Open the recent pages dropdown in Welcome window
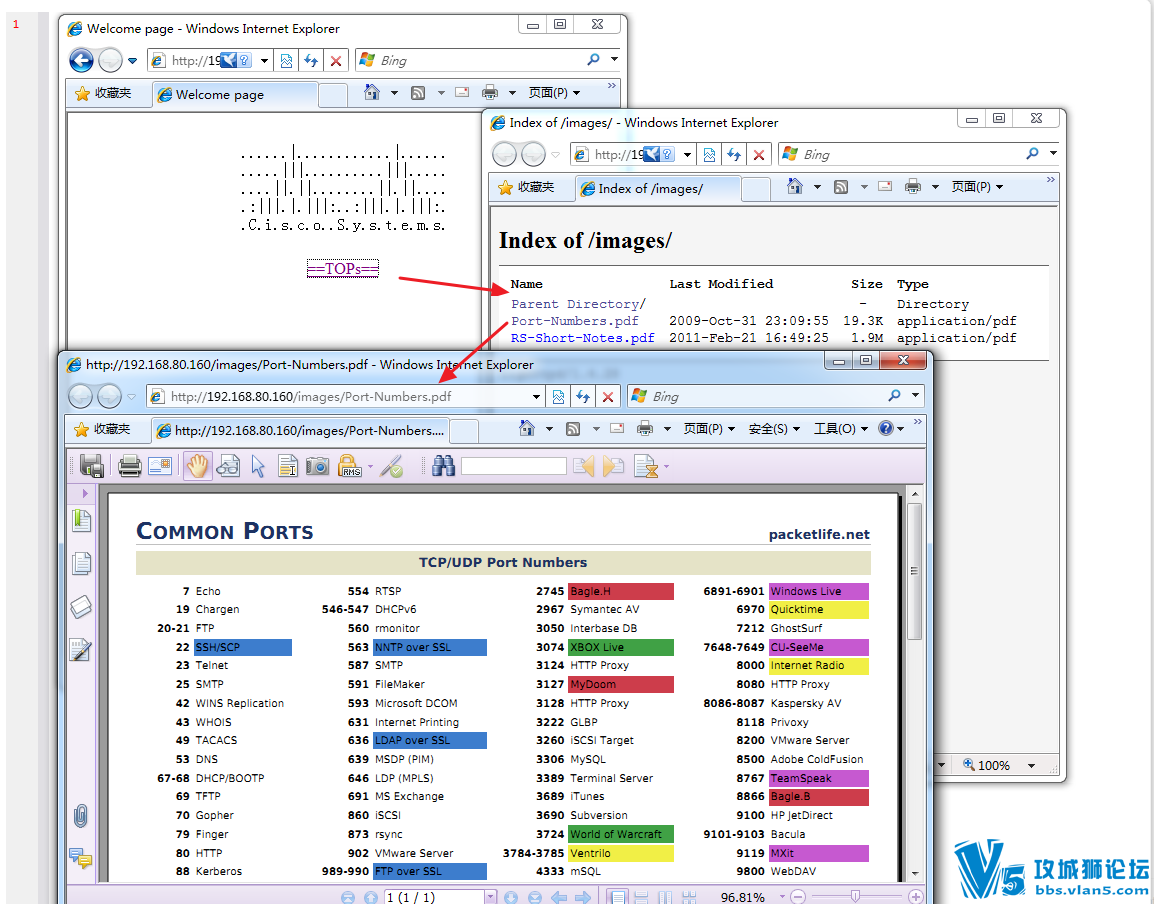 pyautogui.click(x=132, y=60)
